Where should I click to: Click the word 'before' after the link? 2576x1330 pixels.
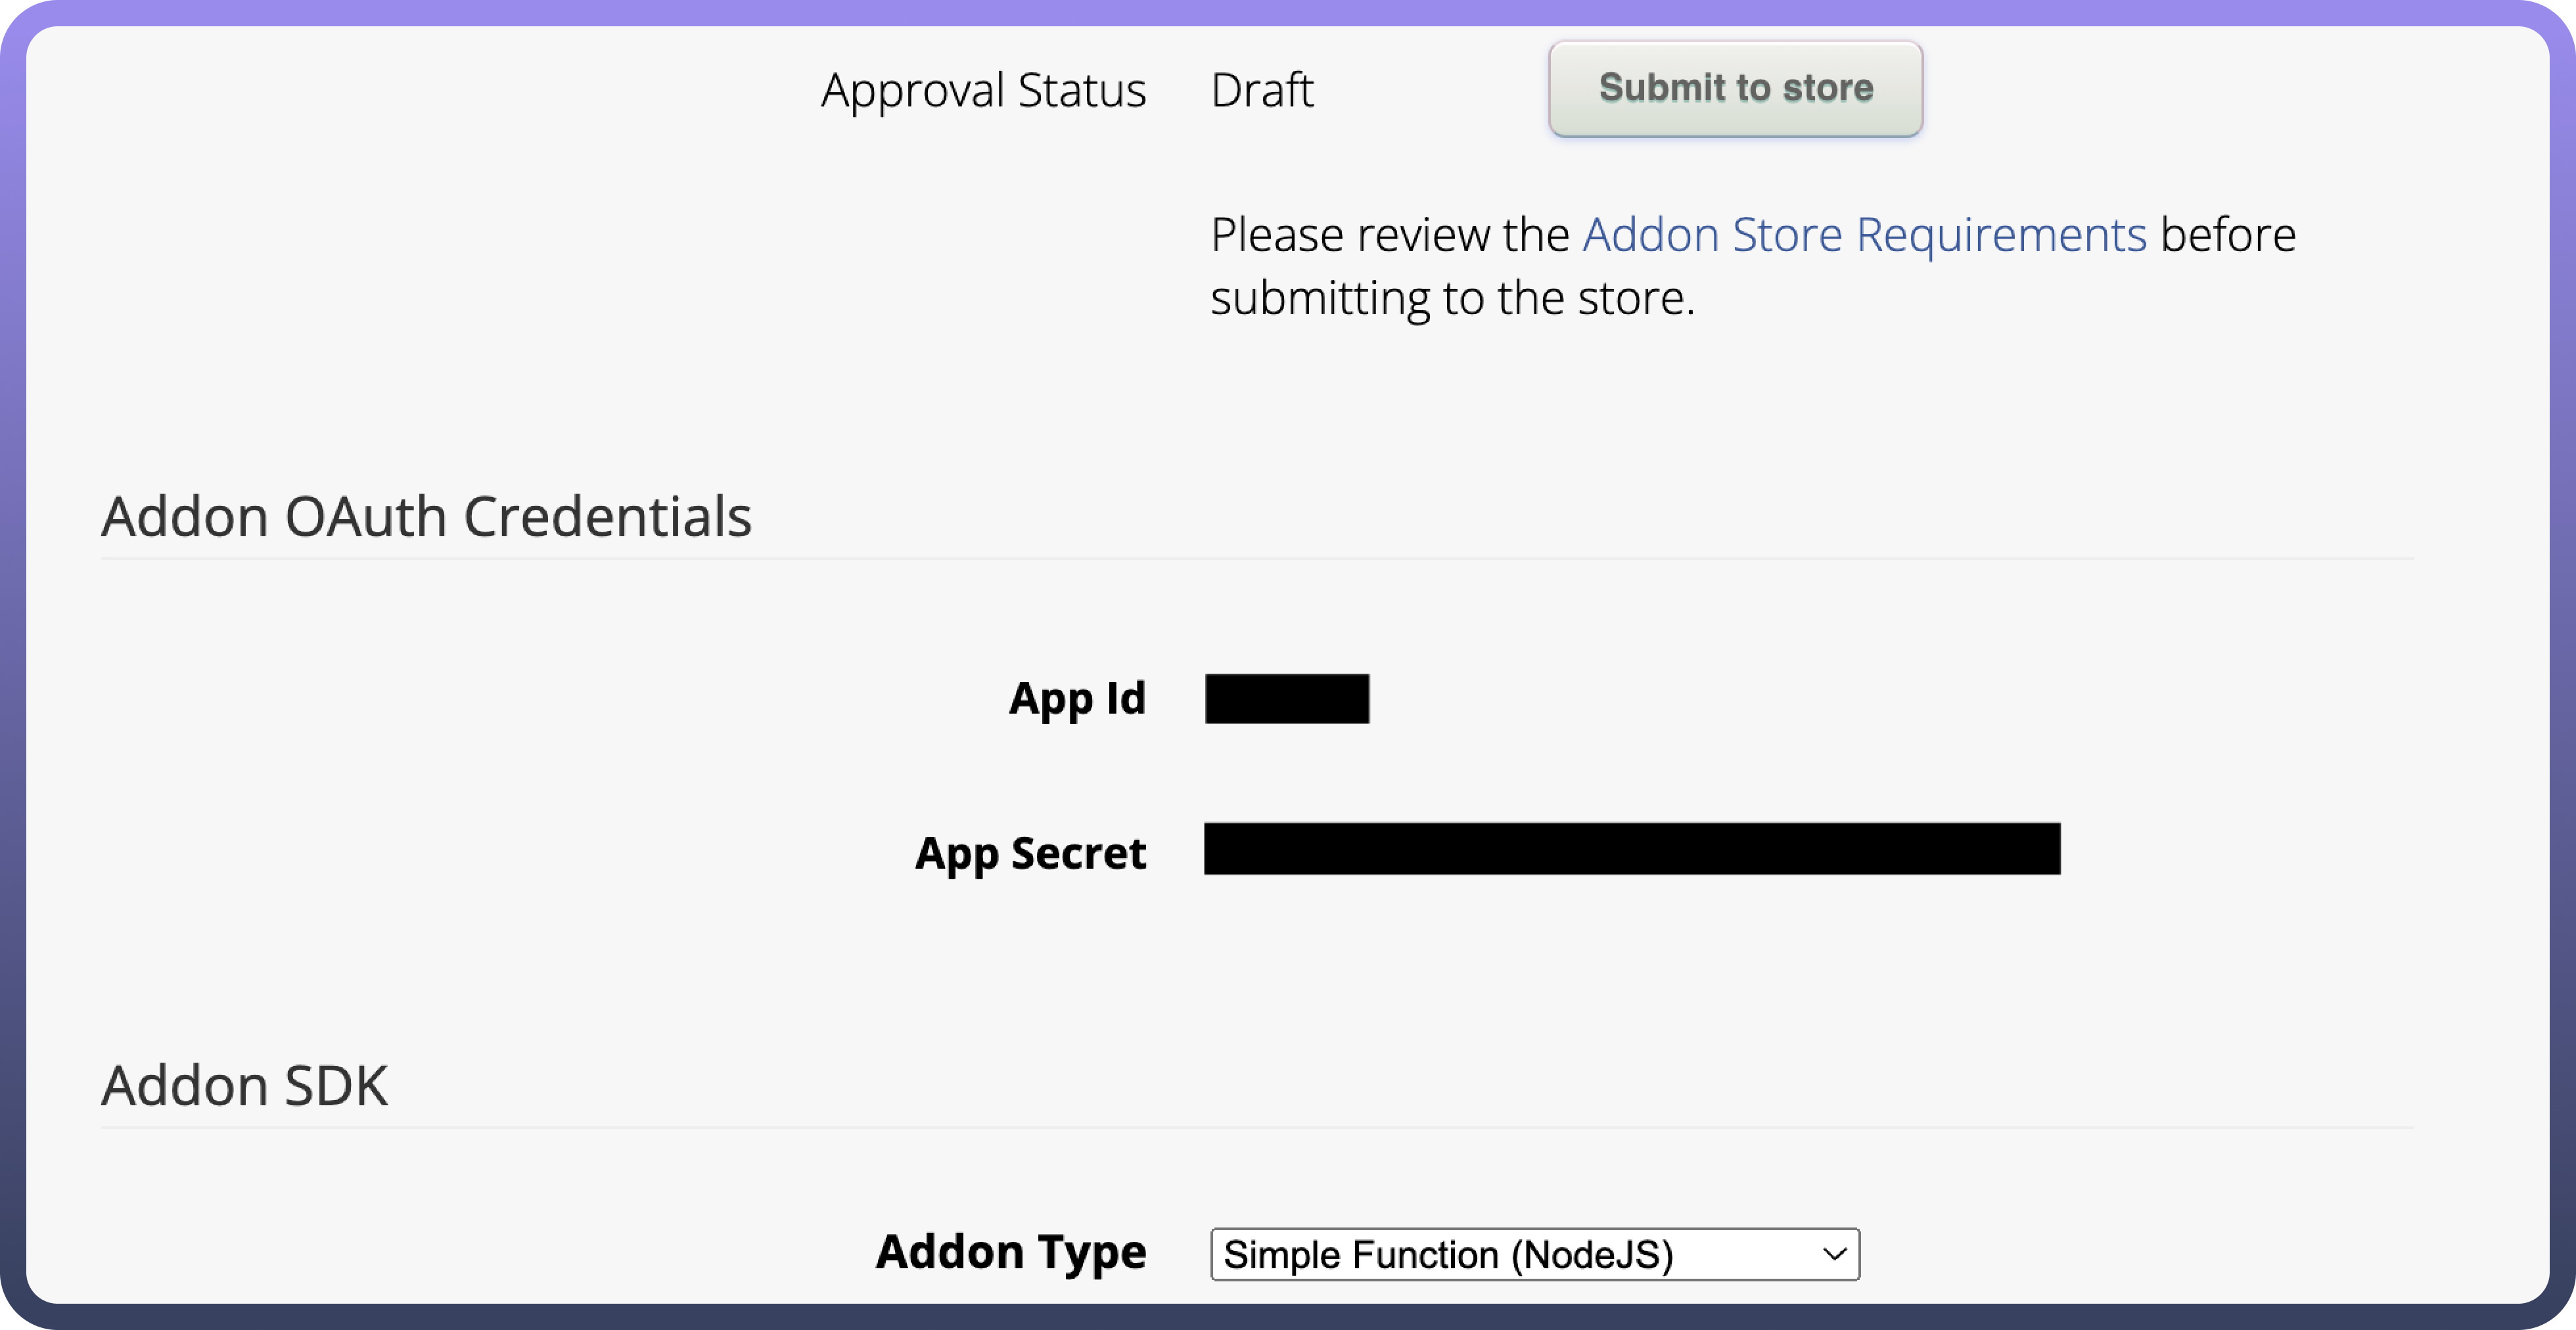tap(2228, 235)
